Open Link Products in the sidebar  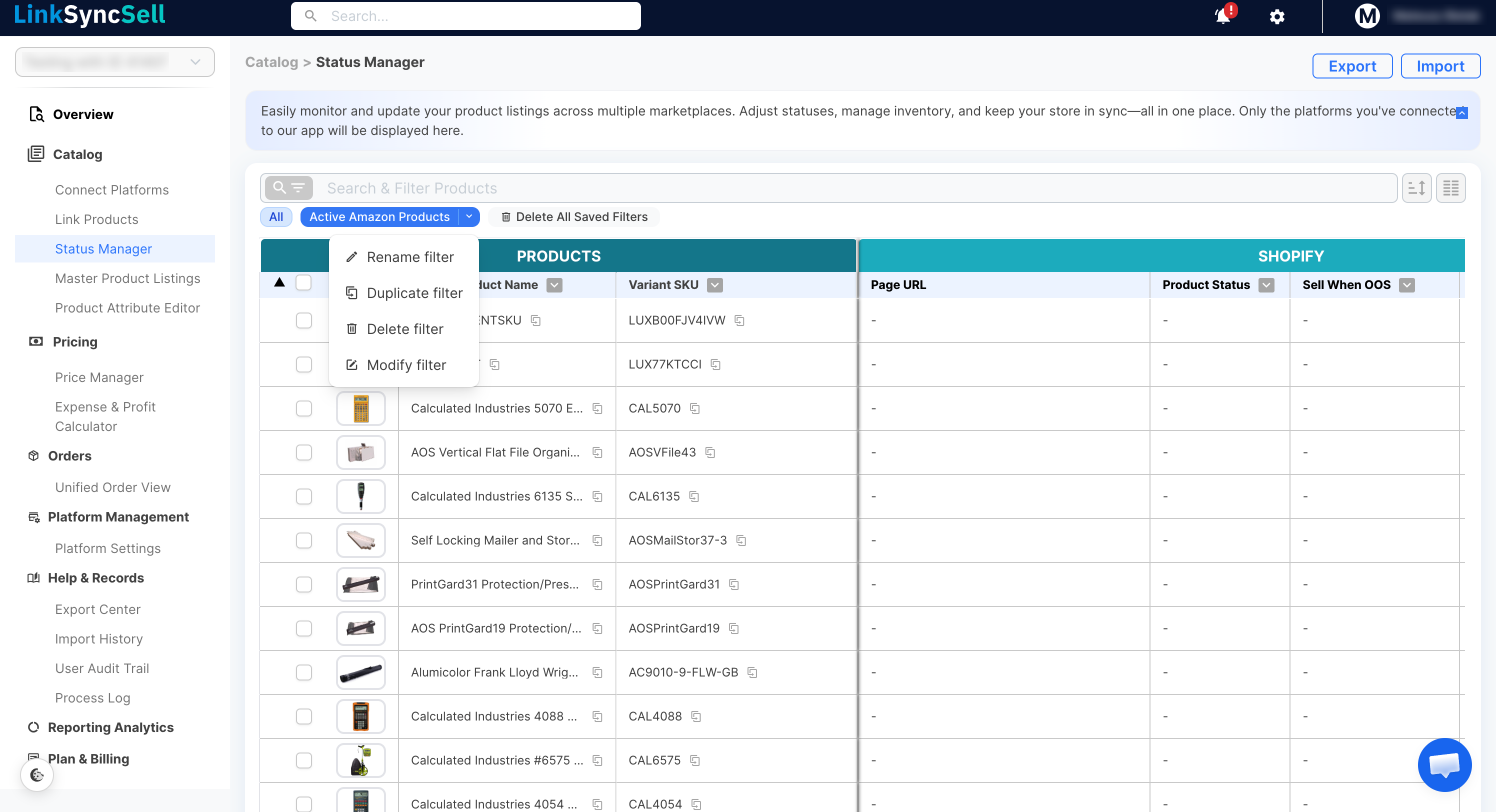97,219
